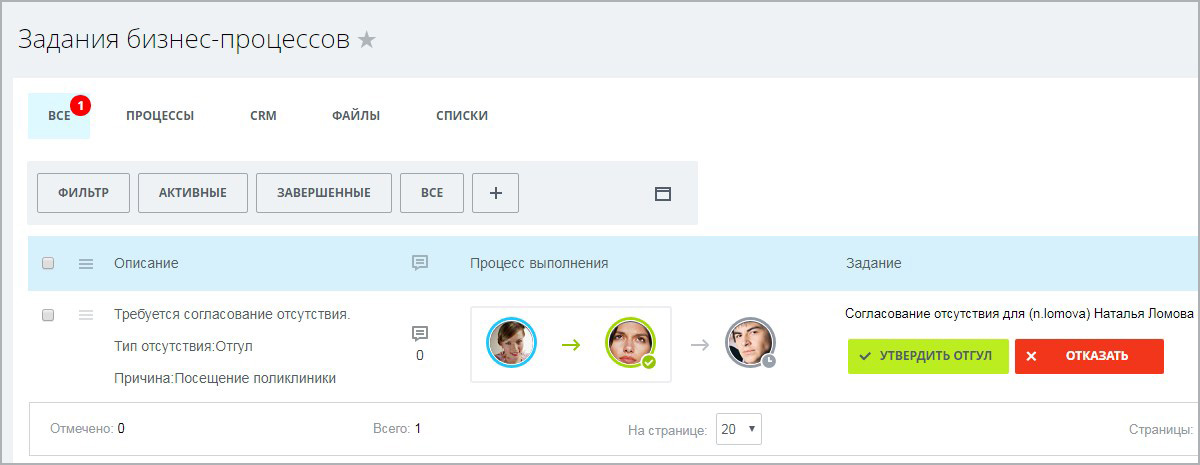The width and height of the screenshot is (1200, 465).
Task: Switch to the Процессы tab
Action: point(160,116)
